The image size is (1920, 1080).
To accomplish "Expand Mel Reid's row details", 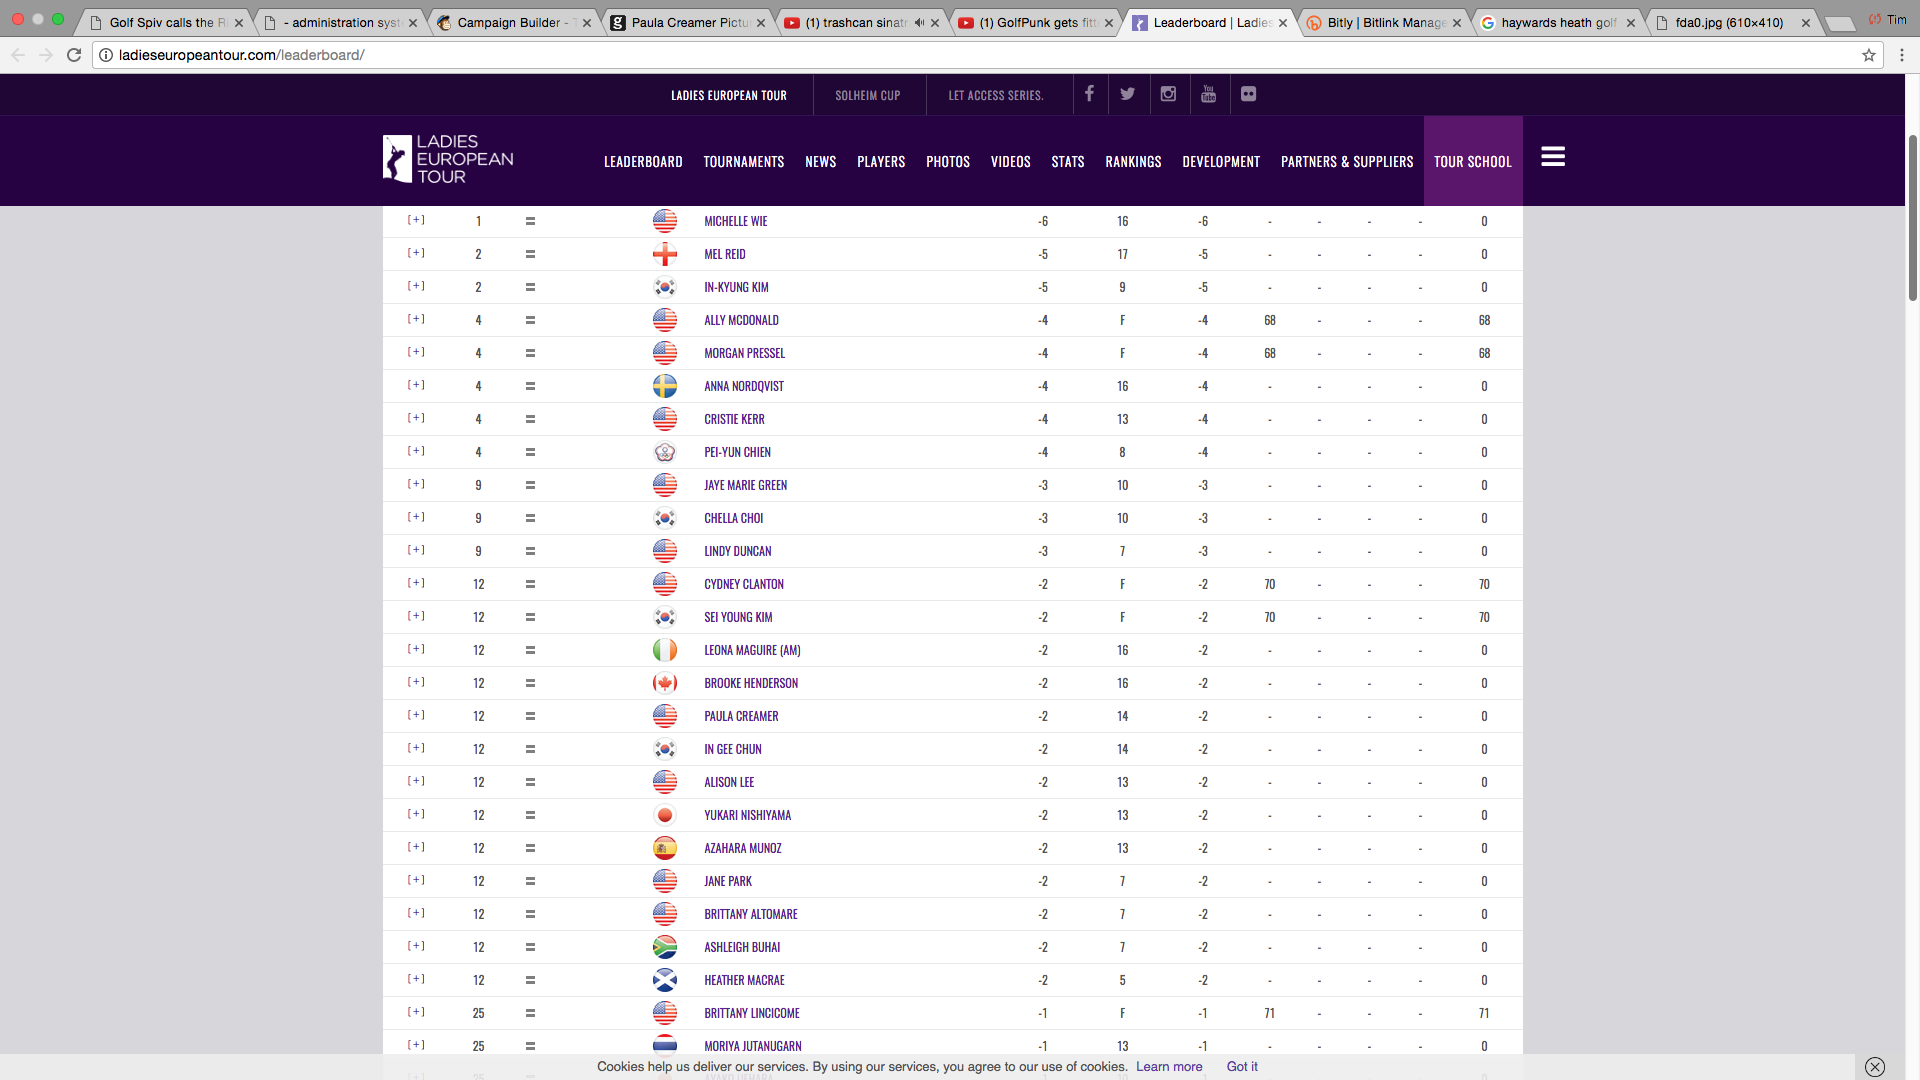I will tap(416, 253).
